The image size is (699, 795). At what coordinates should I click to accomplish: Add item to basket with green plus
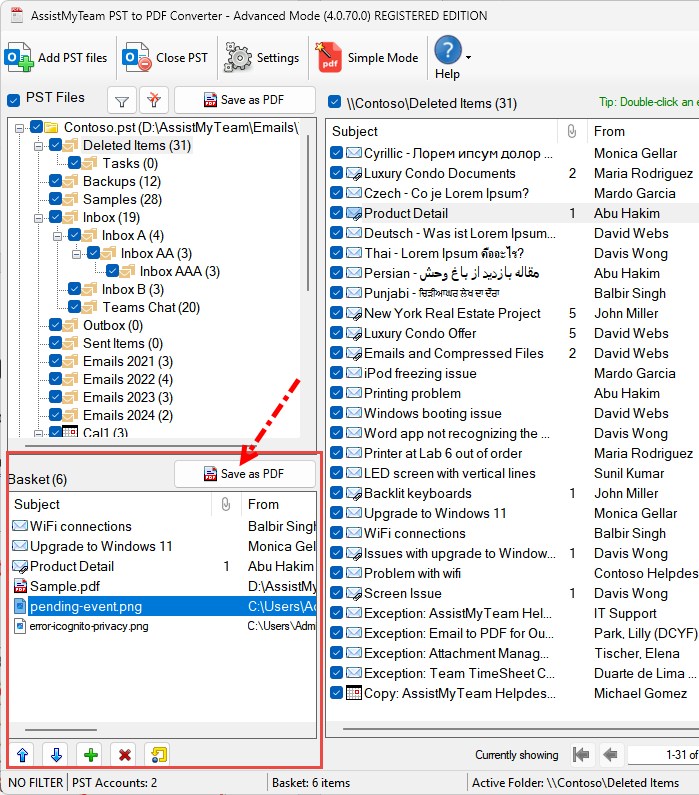click(x=91, y=755)
